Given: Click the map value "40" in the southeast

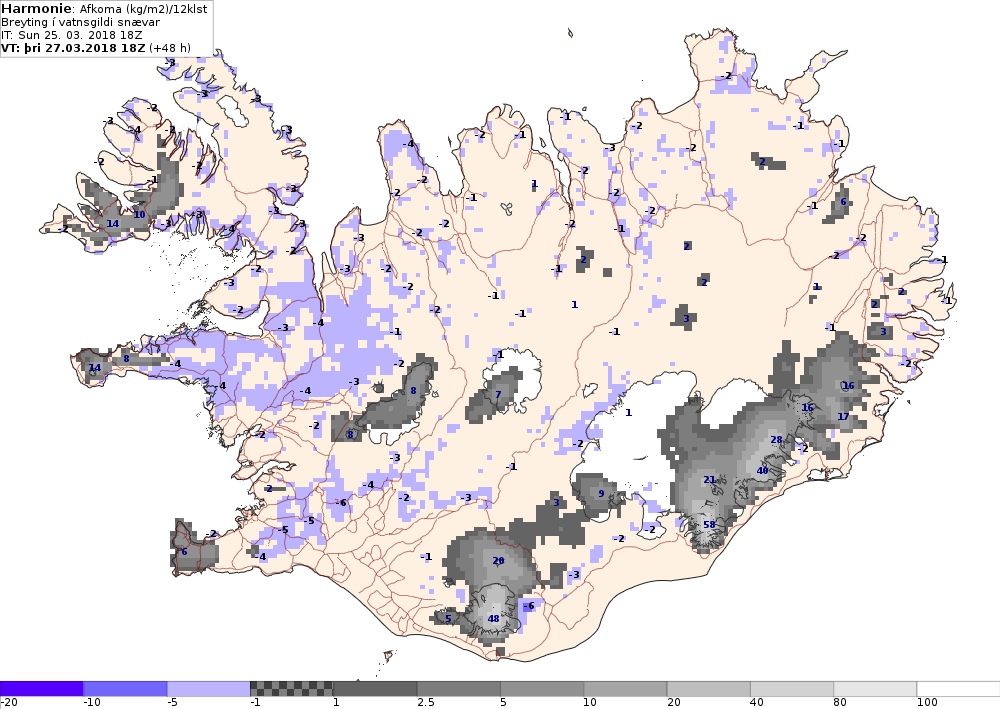Looking at the screenshot, I should [x=762, y=471].
